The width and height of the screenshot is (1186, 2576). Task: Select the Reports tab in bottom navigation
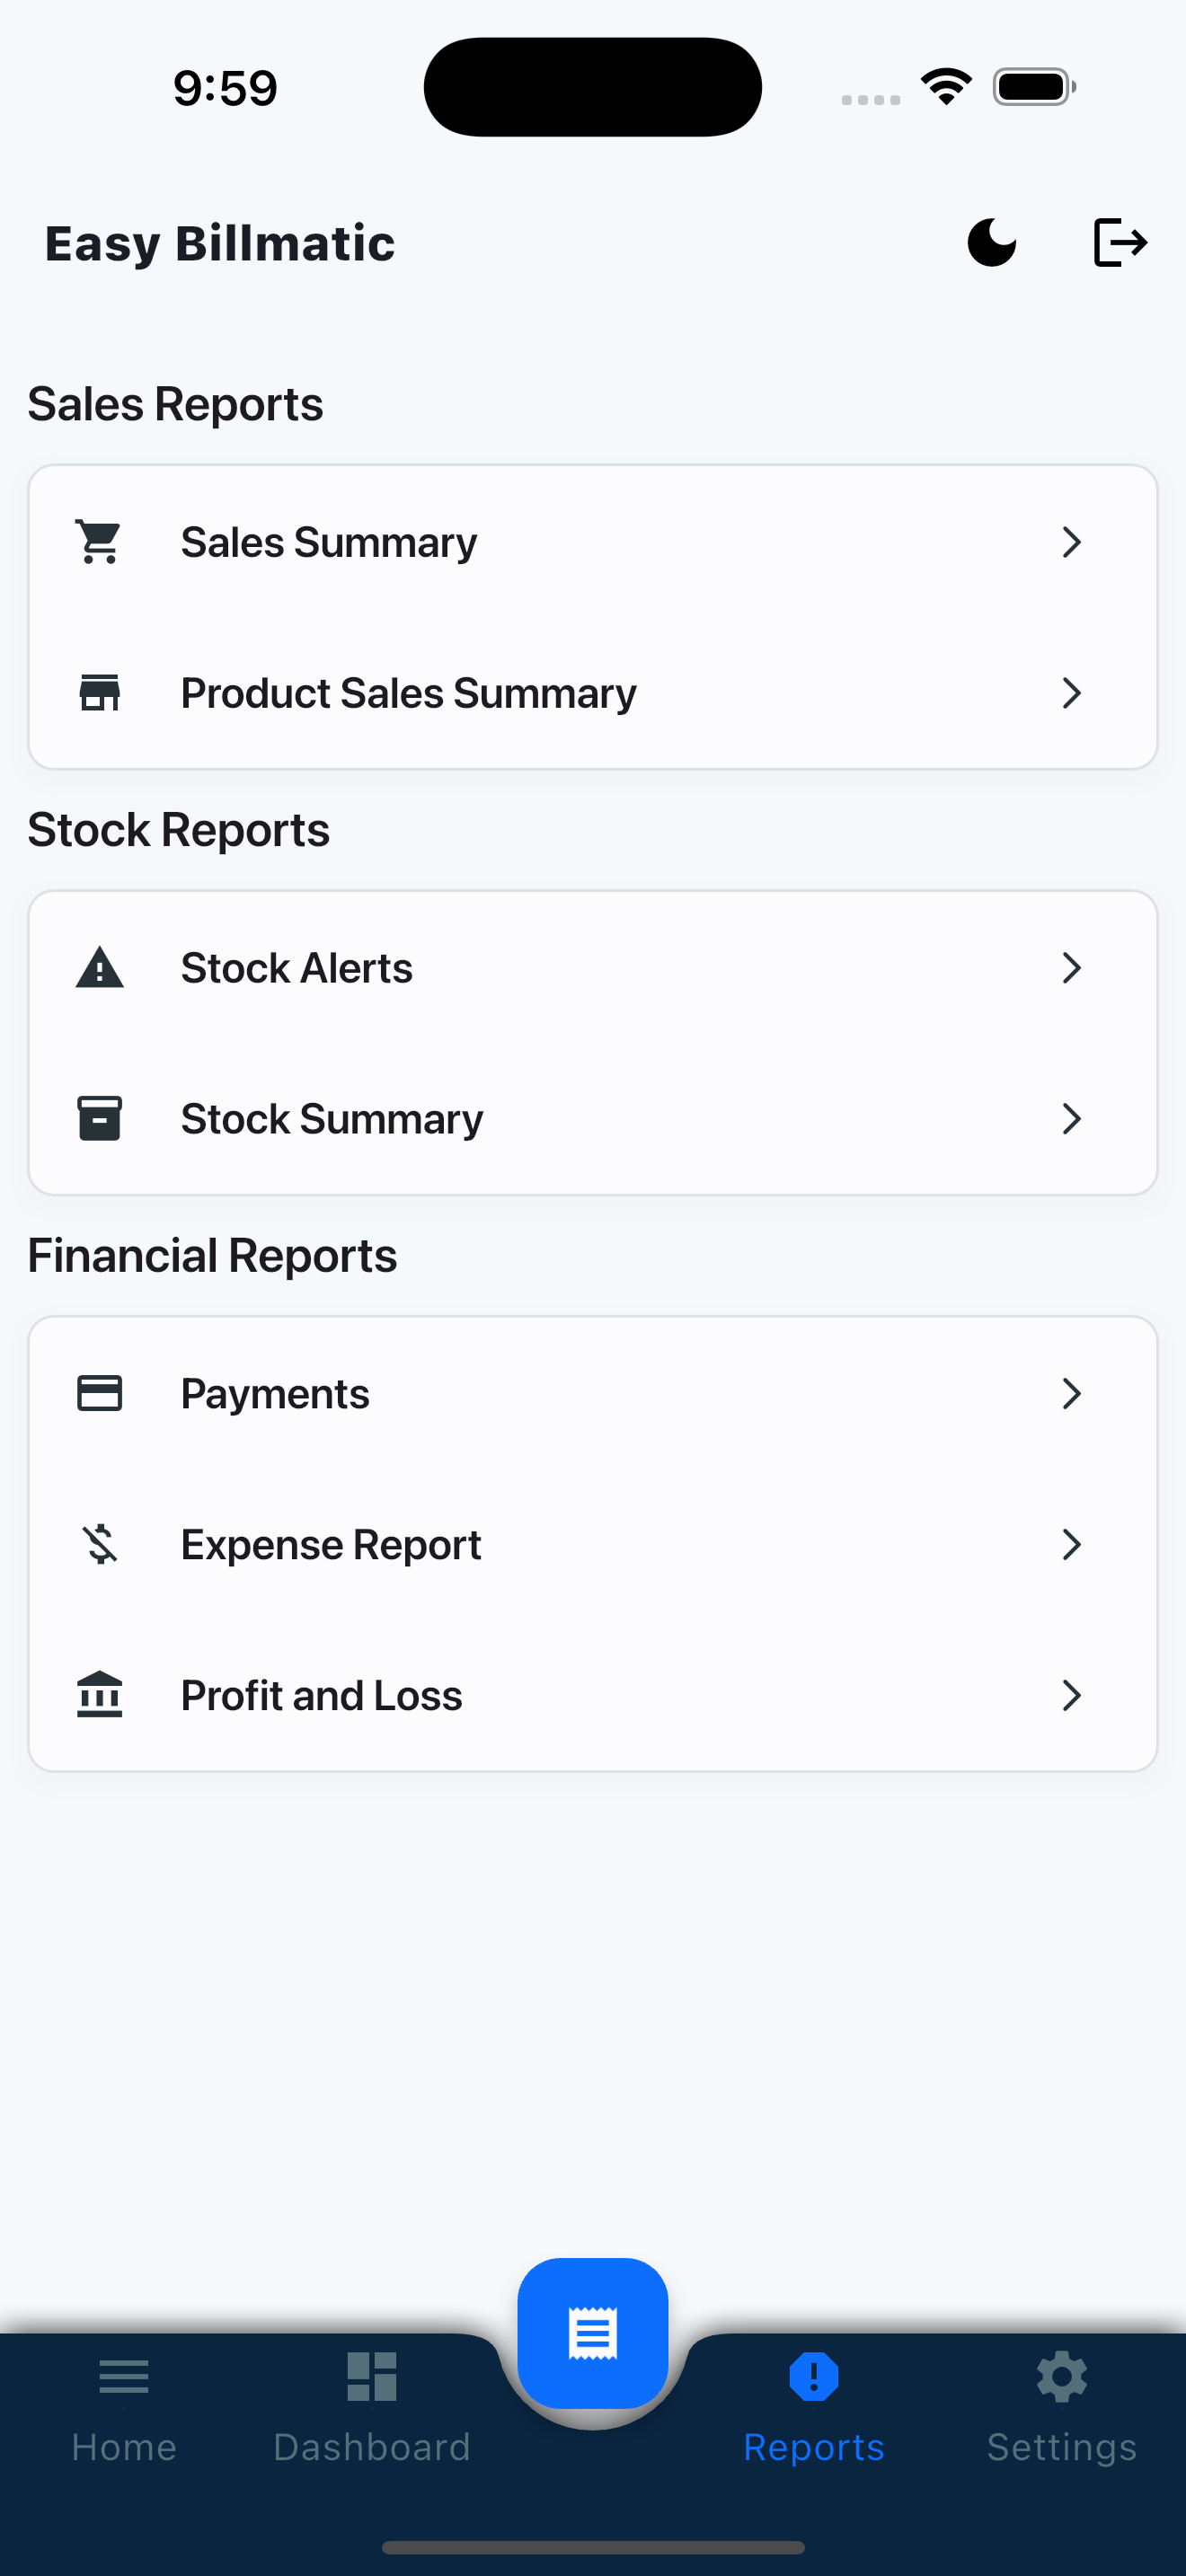tap(814, 2408)
